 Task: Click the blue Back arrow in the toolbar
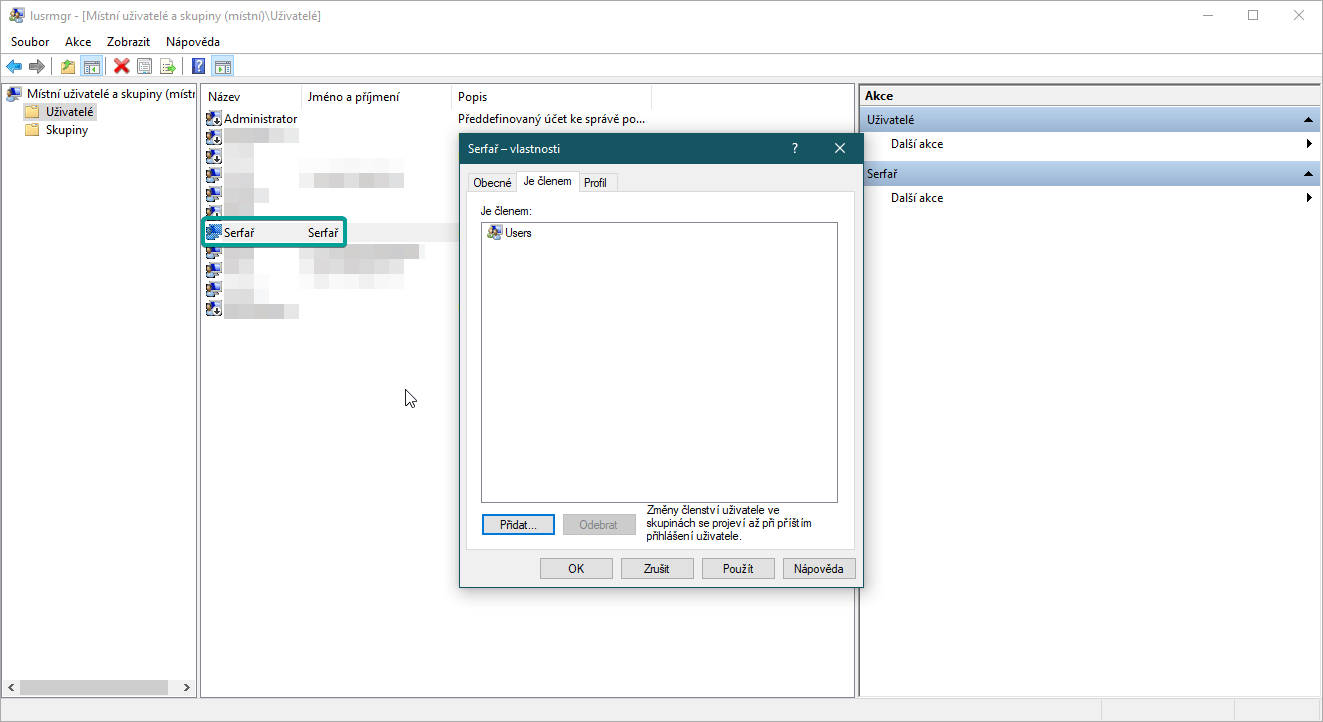[14, 67]
